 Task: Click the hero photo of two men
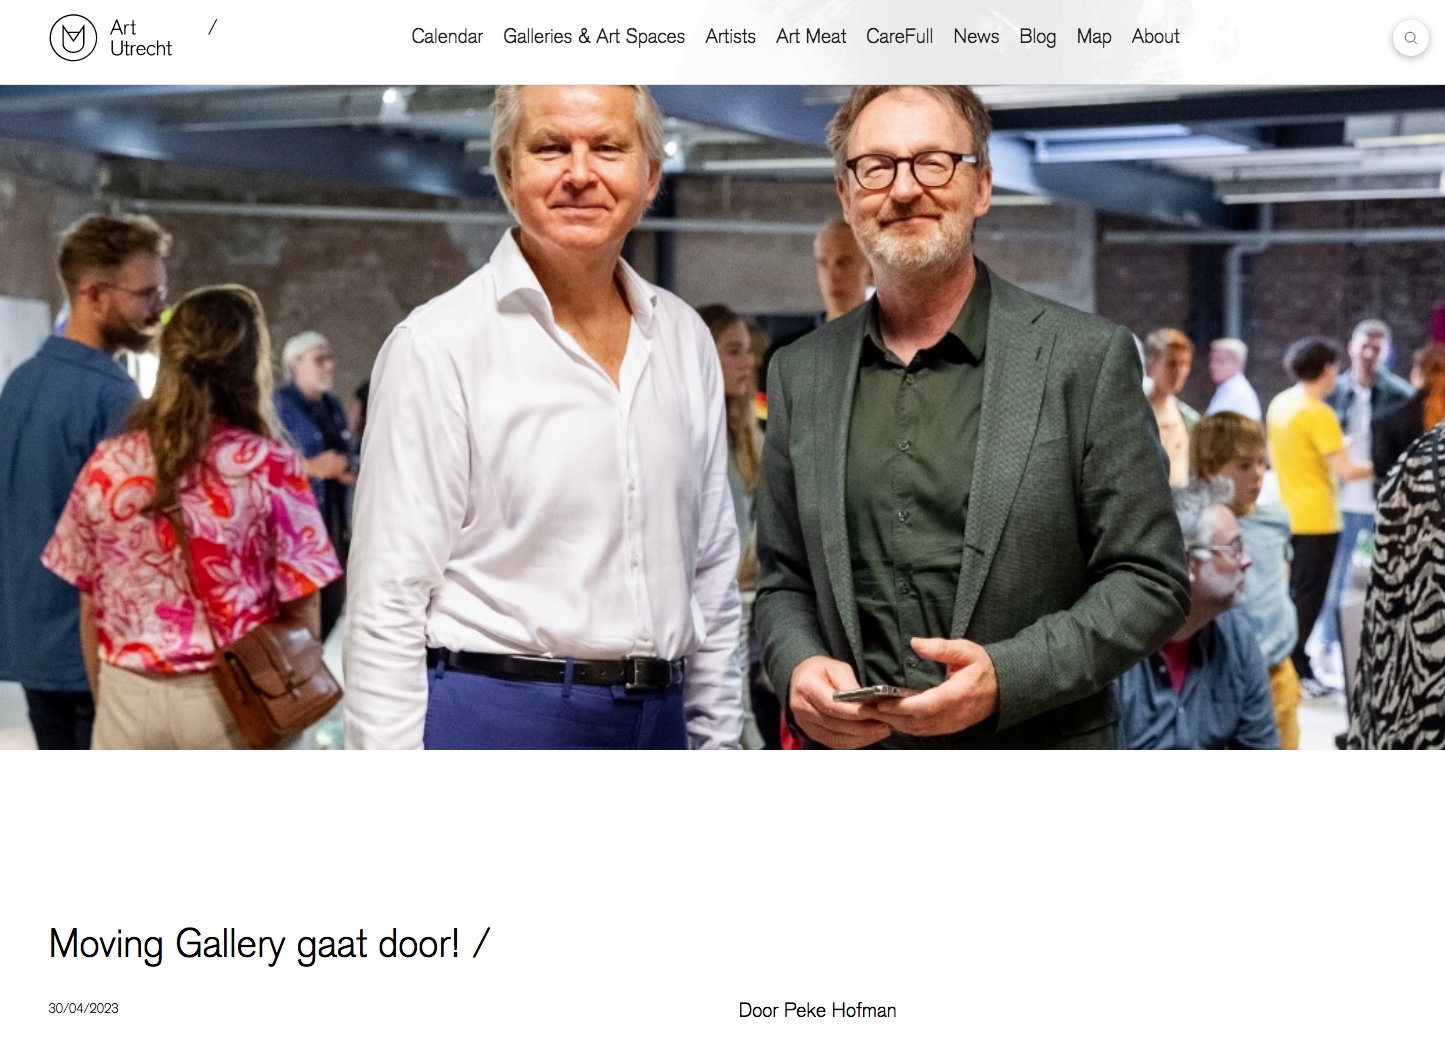[722, 417]
